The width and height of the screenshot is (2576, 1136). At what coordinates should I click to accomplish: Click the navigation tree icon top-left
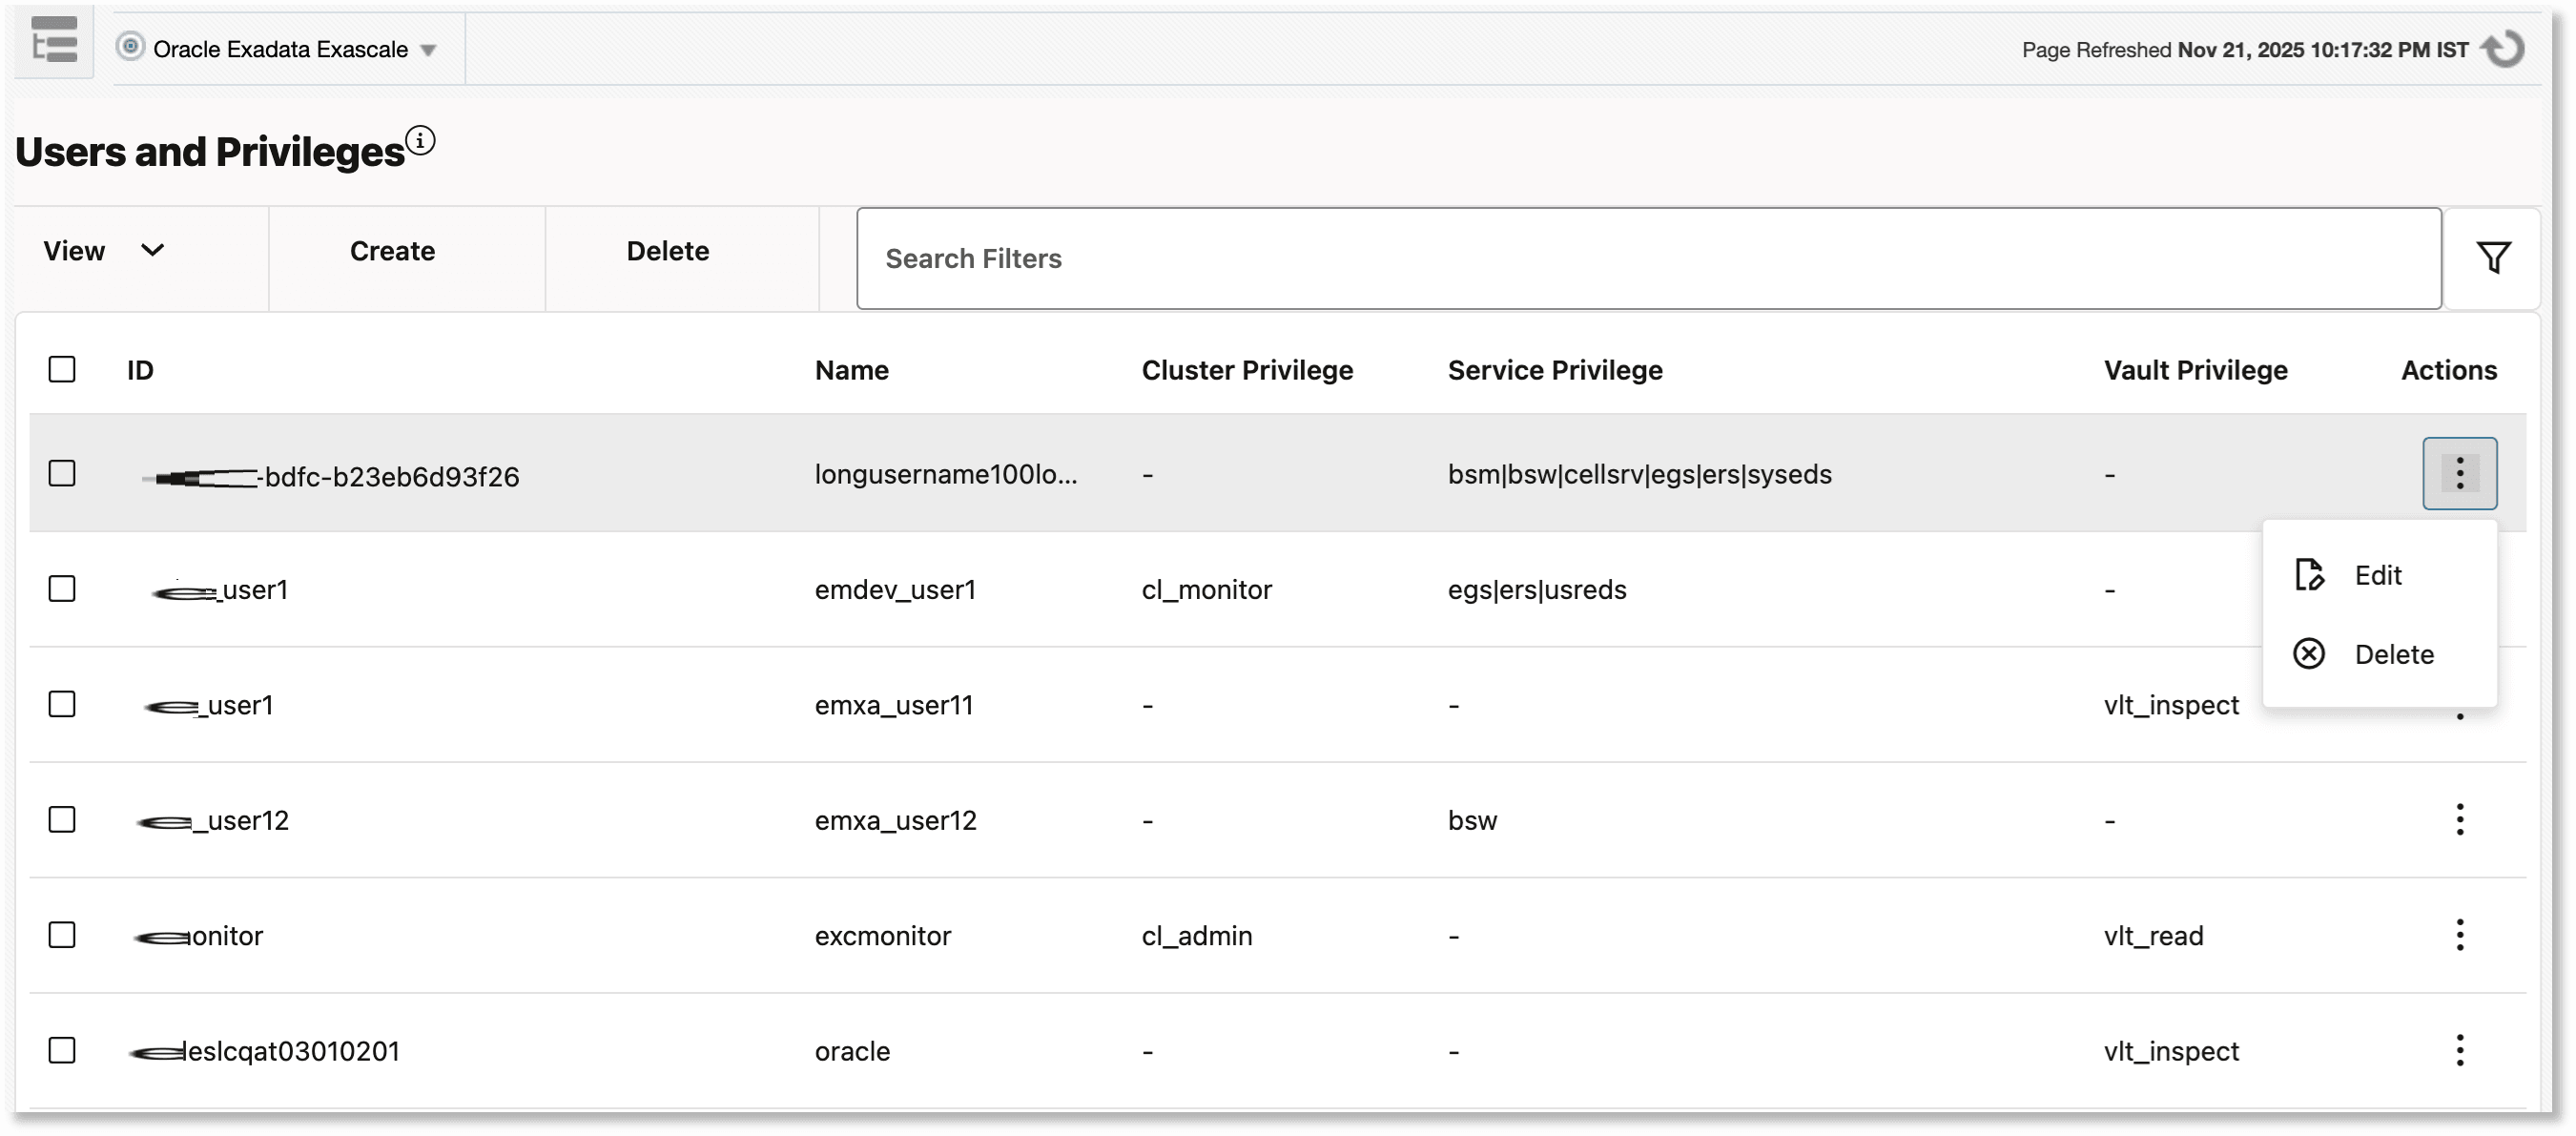point(53,42)
